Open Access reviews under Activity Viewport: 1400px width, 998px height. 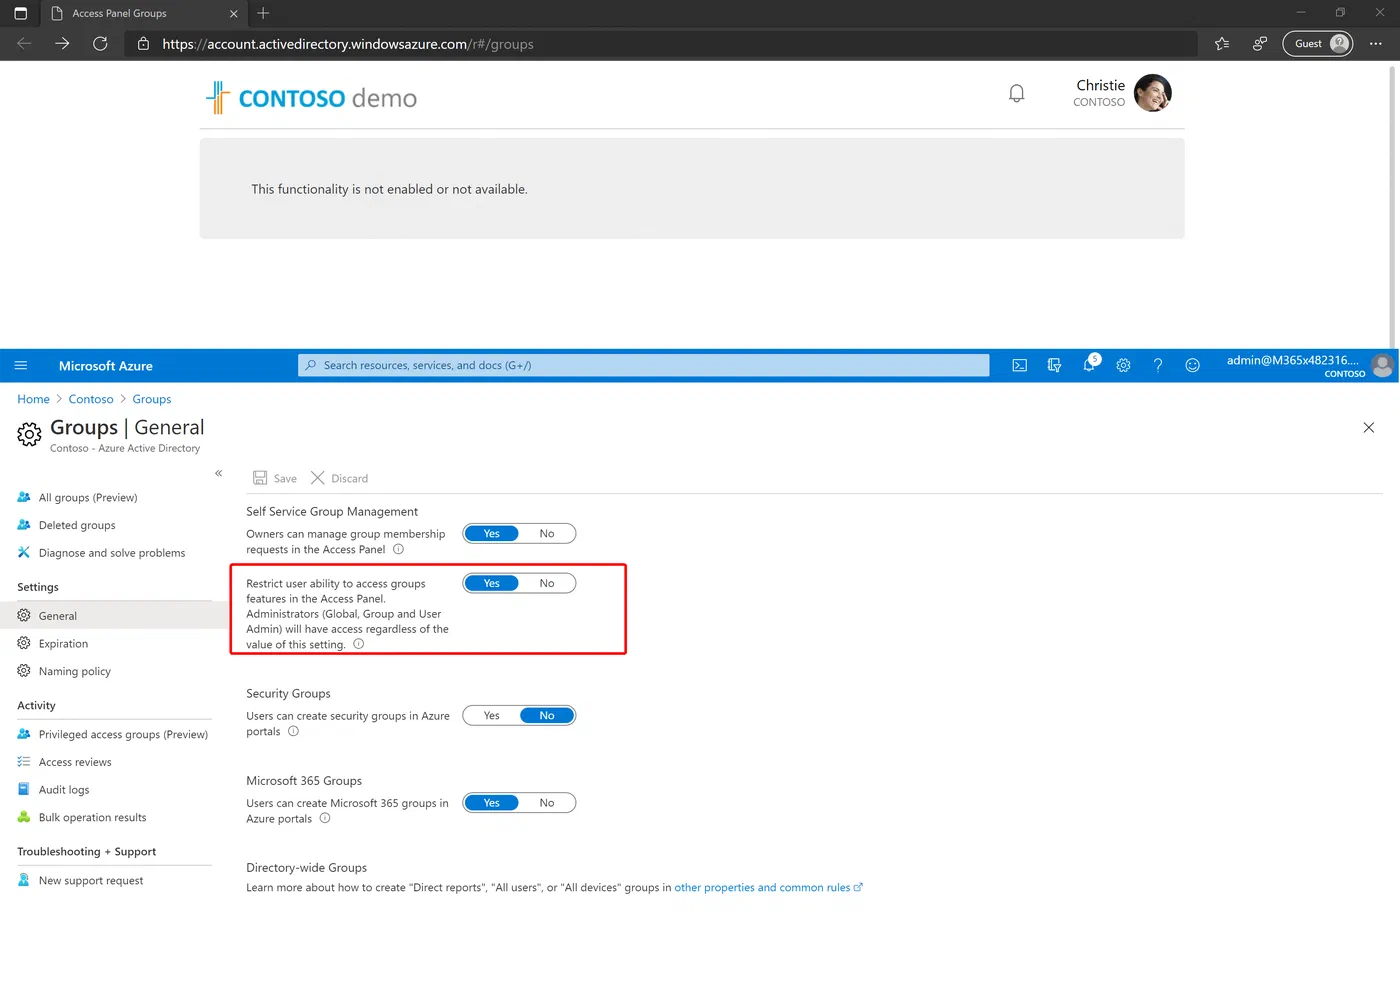(x=75, y=762)
